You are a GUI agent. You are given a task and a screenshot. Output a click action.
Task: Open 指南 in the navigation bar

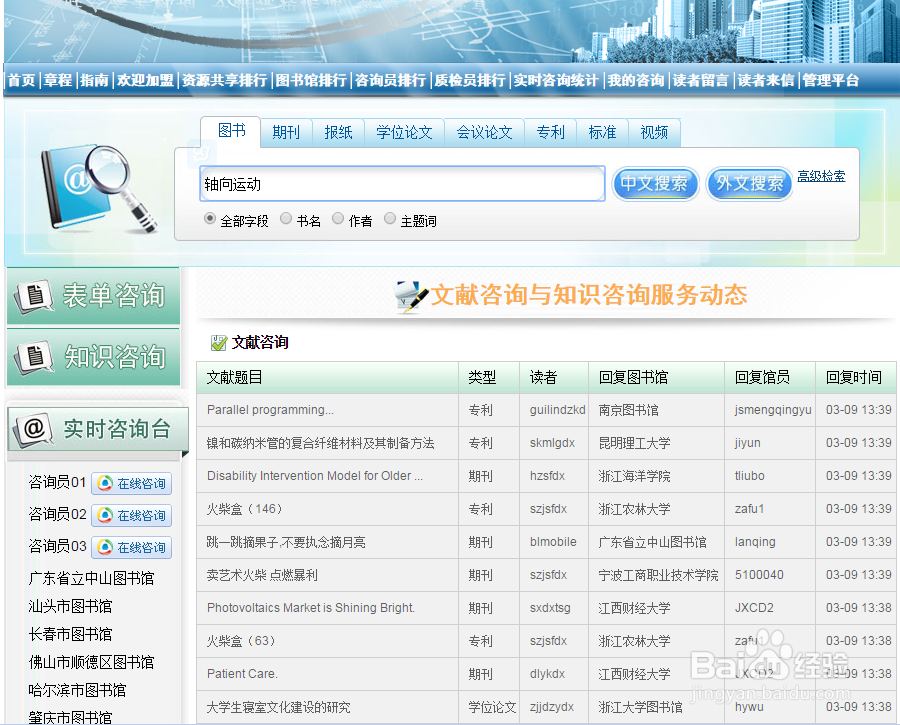tap(94, 80)
